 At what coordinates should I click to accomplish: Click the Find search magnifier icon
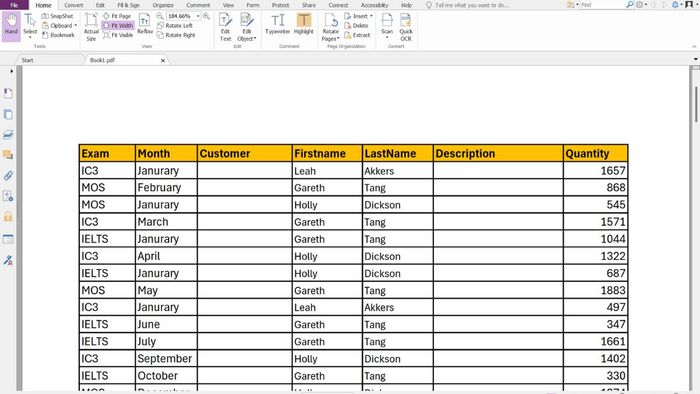tap(629, 5)
